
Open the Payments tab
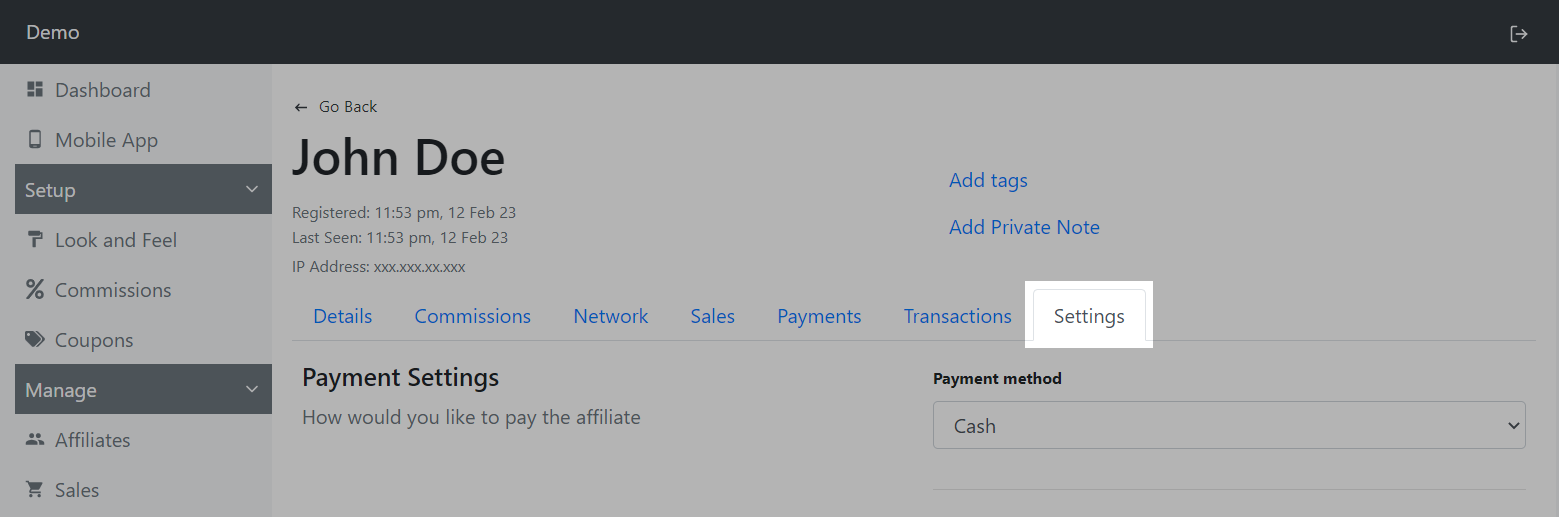point(819,317)
